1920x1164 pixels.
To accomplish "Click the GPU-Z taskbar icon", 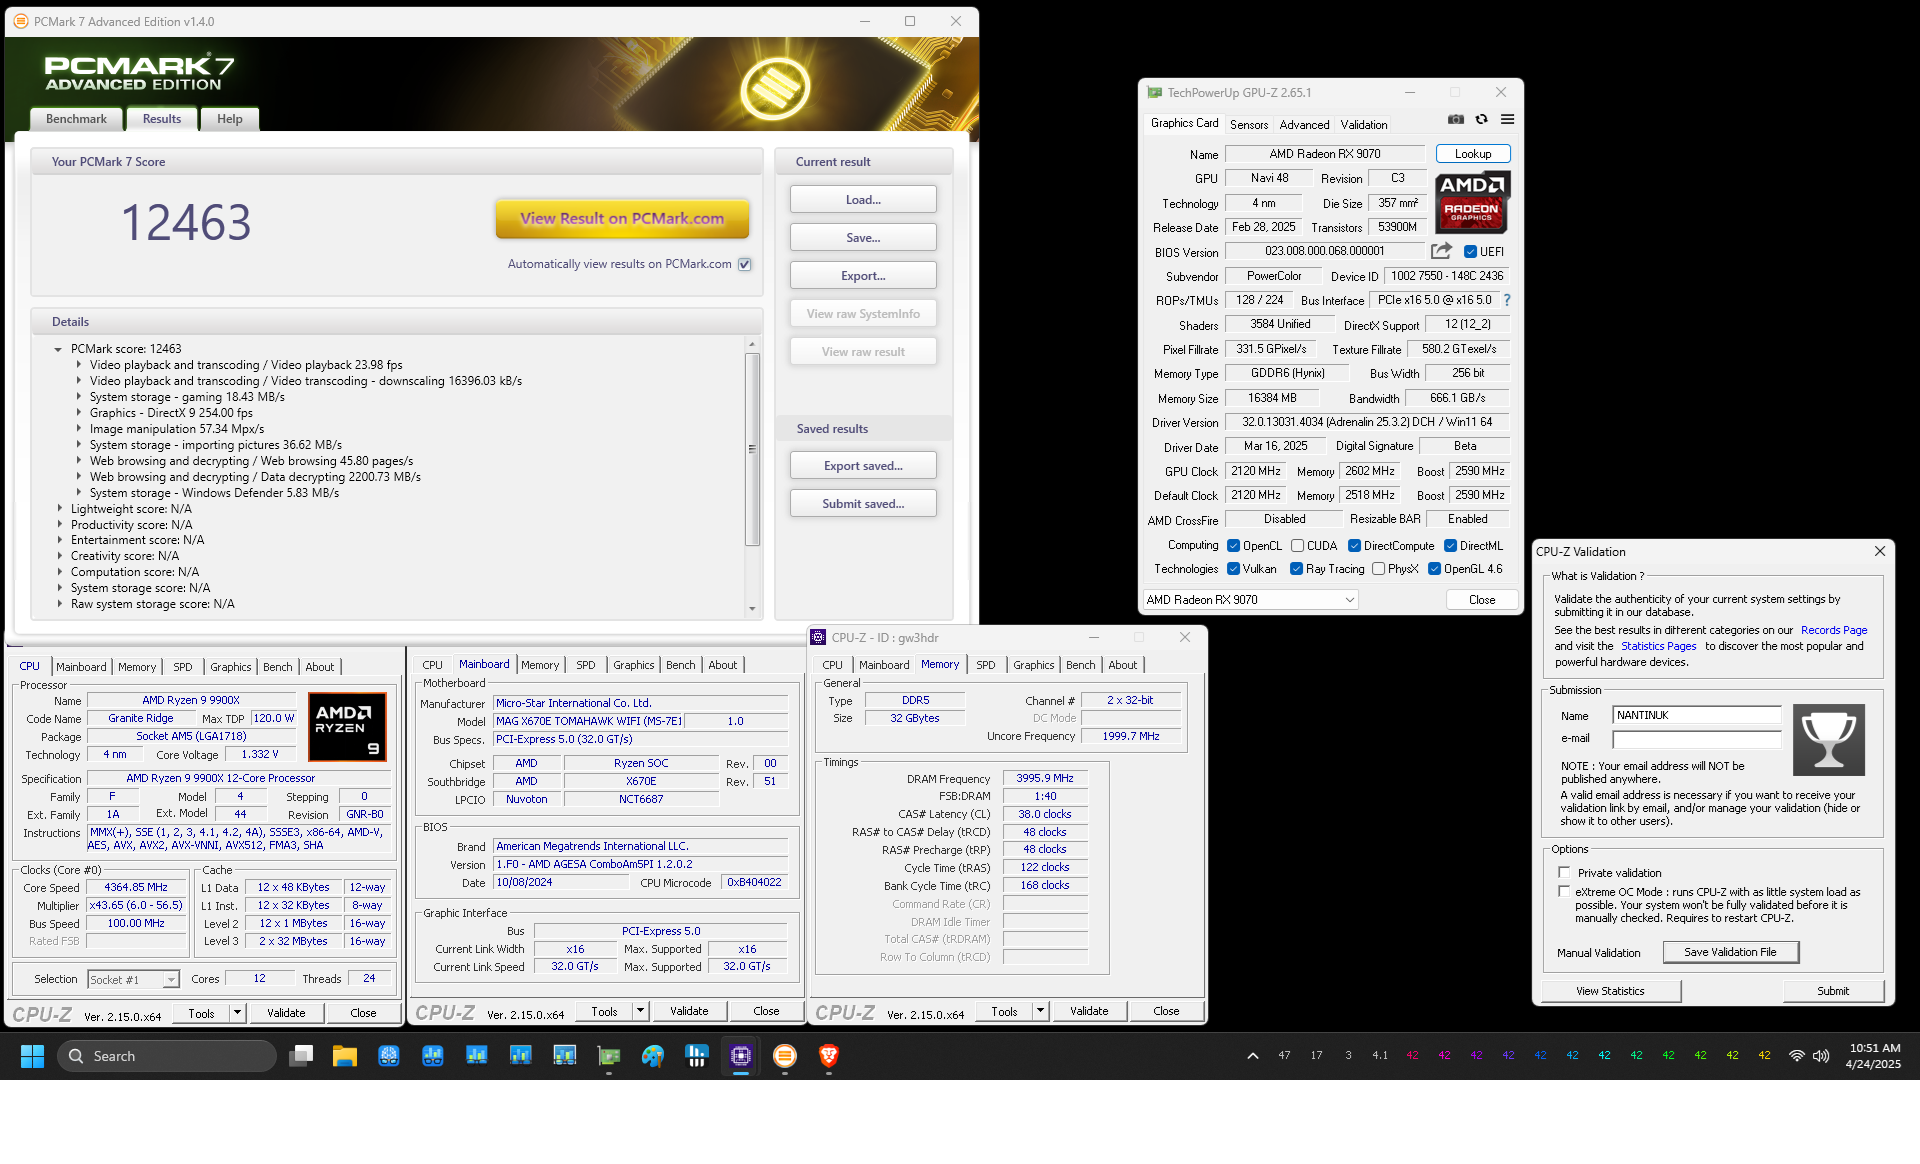I will pyautogui.click(x=609, y=1056).
